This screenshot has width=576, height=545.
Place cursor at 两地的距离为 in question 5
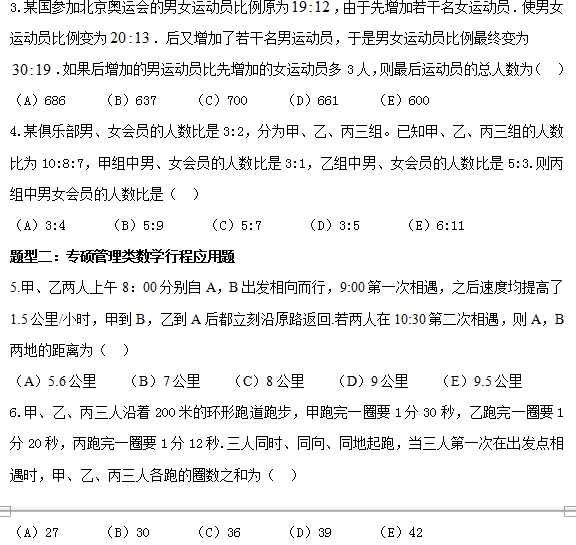(x=51, y=350)
